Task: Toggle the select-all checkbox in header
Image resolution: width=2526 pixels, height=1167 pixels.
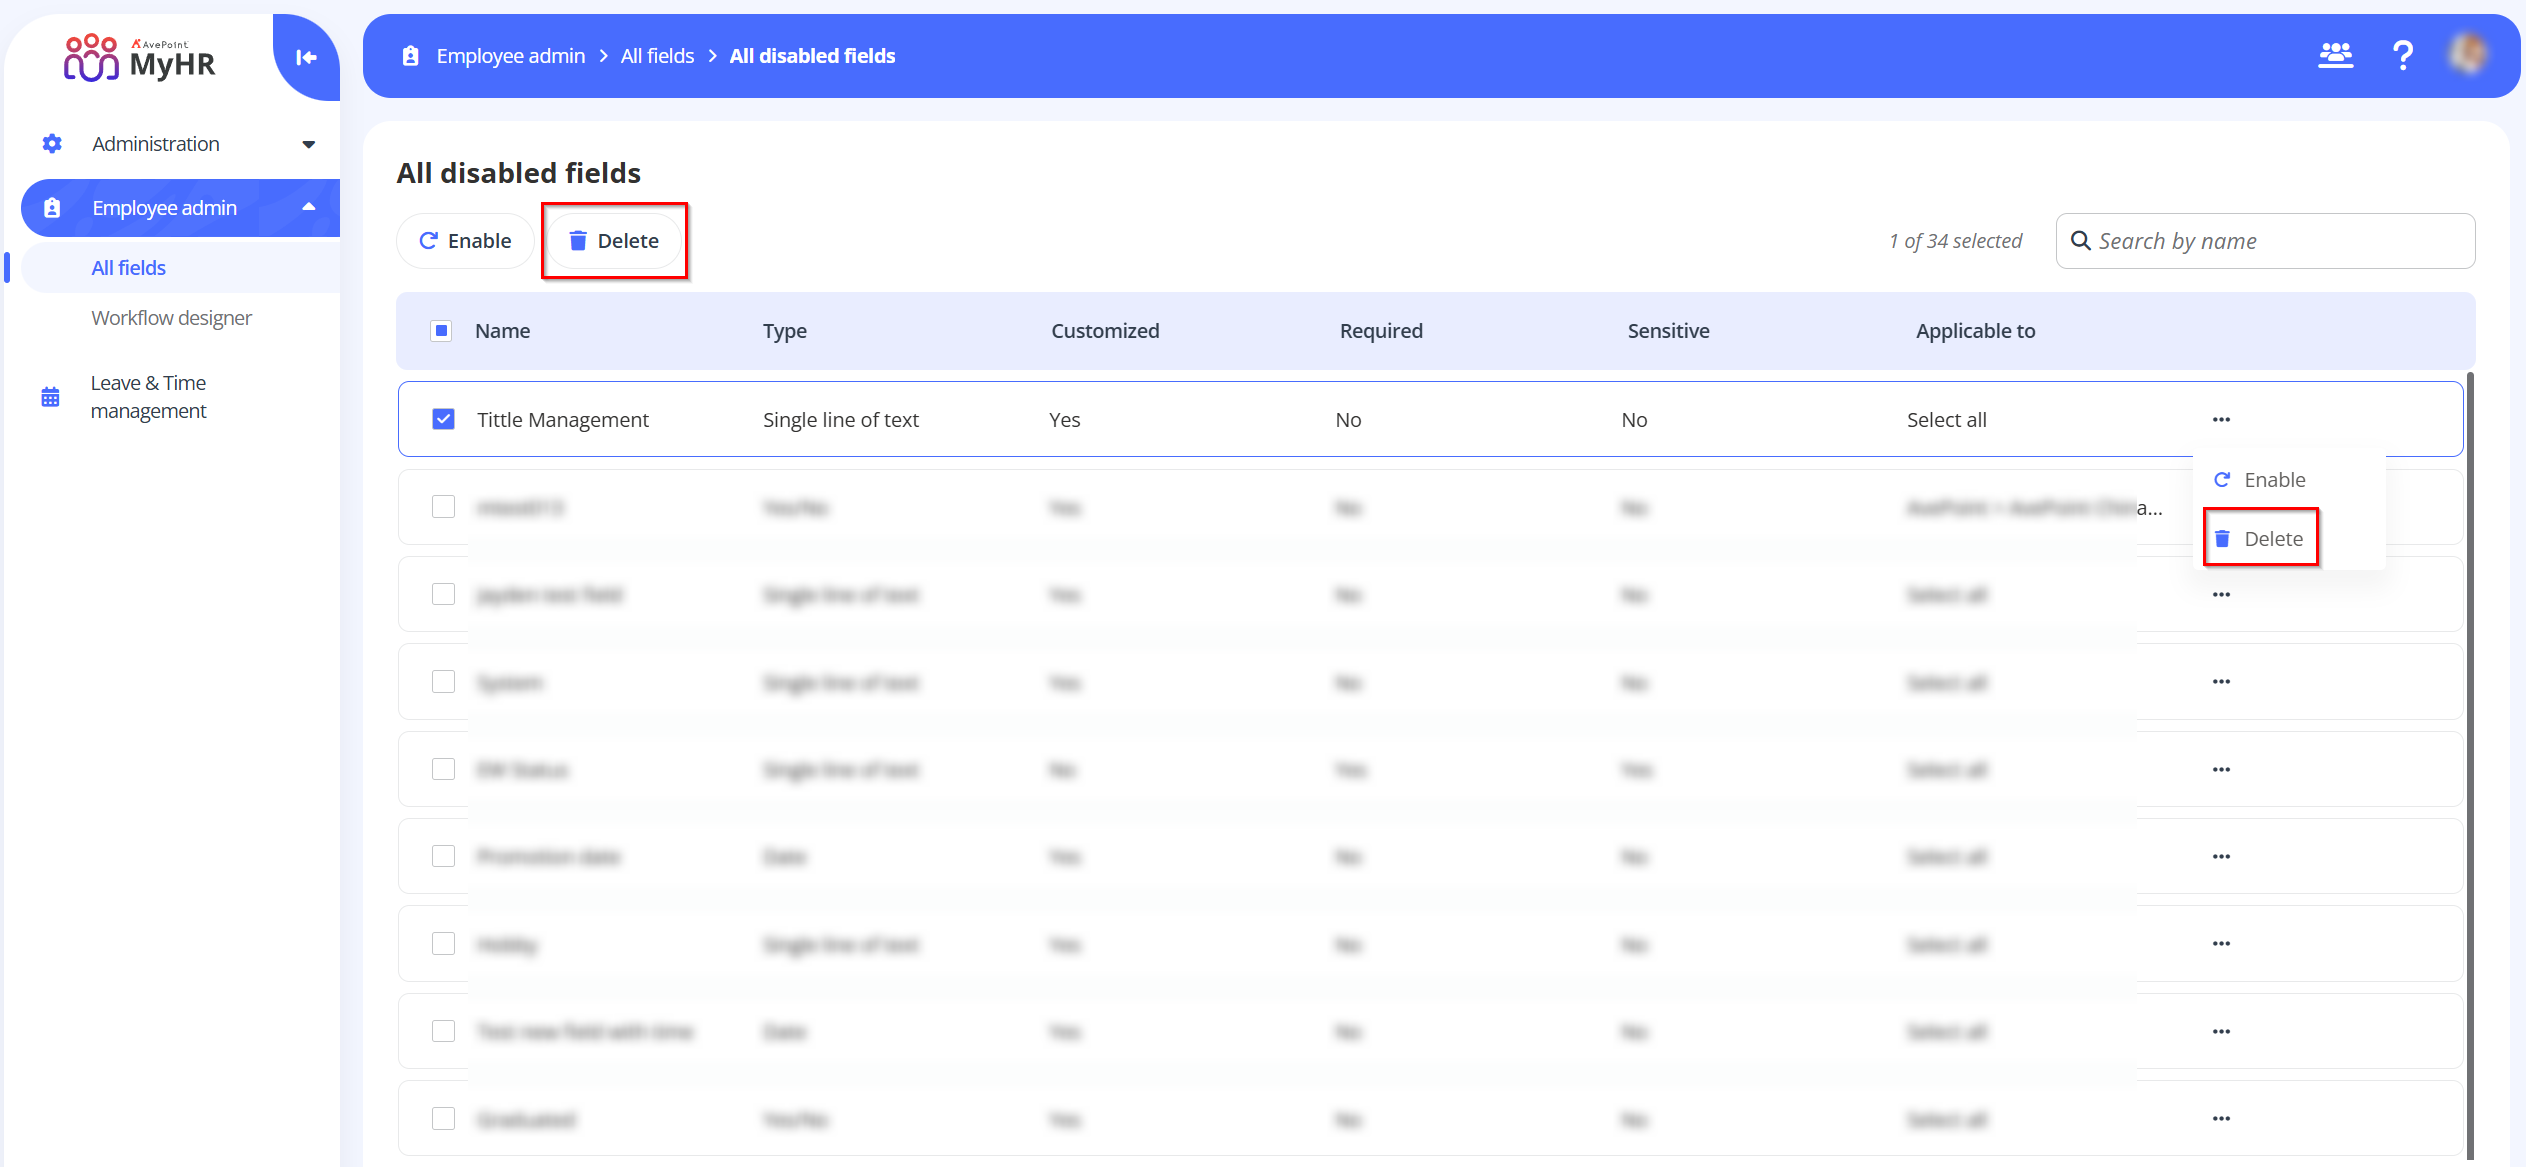Action: click(441, 331)
